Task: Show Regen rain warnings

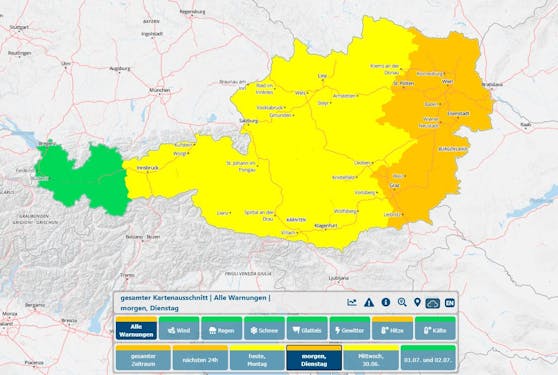Action: click(222, 328)
